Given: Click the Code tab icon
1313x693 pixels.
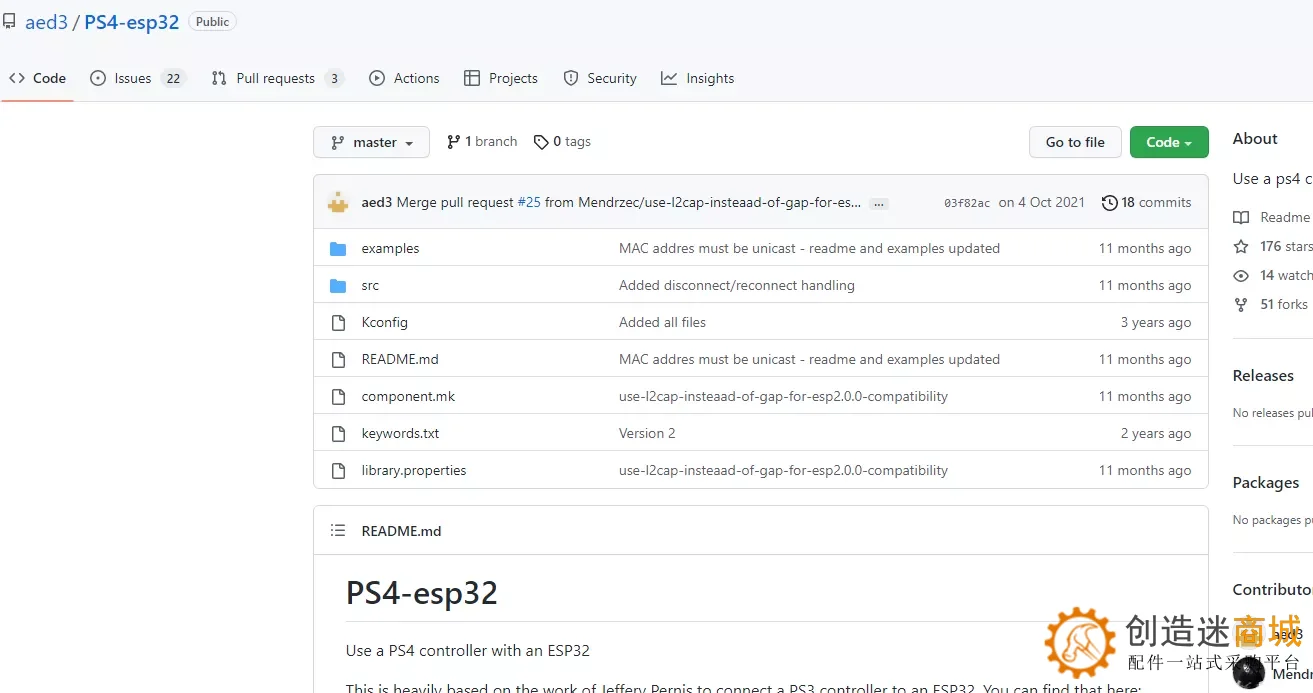Looking at the screenshot, I should point(17,78).
